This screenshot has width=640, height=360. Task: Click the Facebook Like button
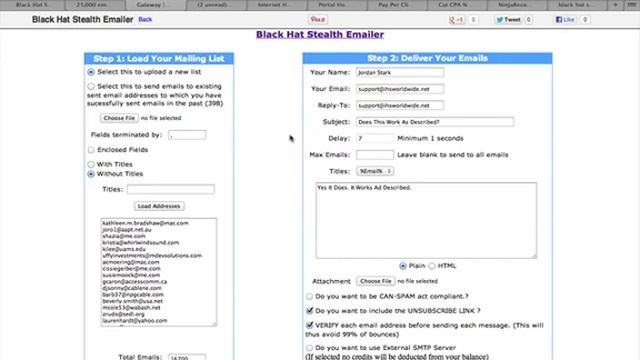coord(565,20)
